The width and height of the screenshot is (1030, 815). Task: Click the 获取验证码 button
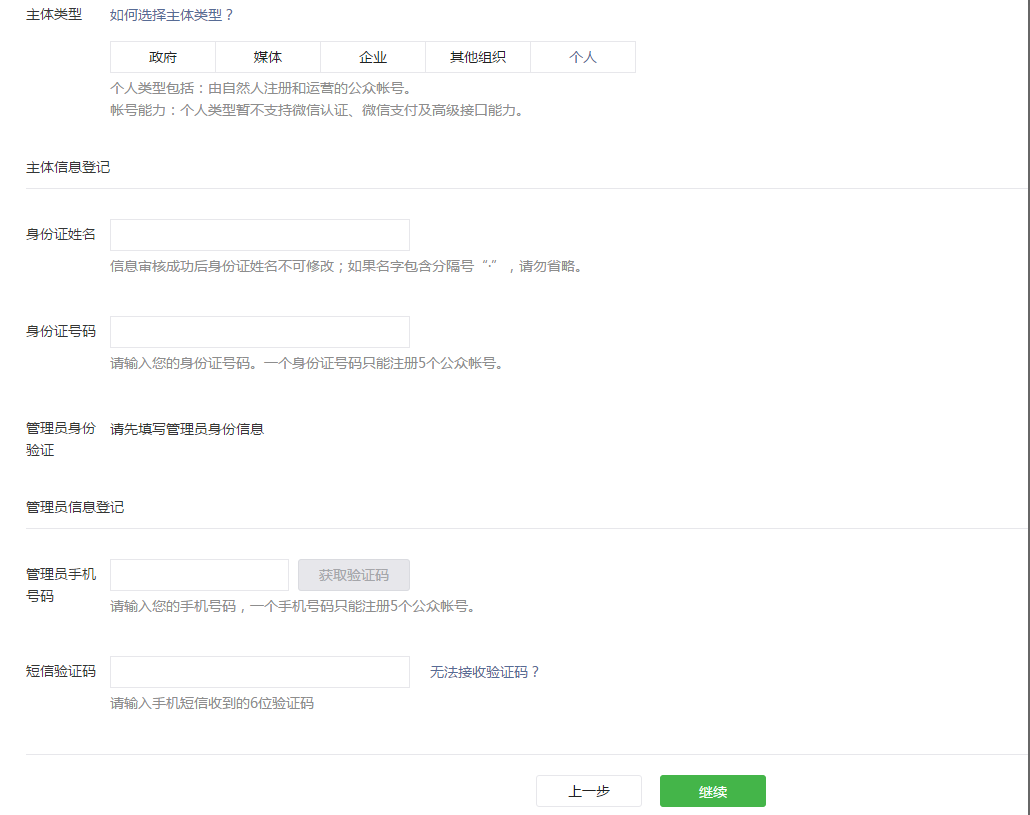354,575
